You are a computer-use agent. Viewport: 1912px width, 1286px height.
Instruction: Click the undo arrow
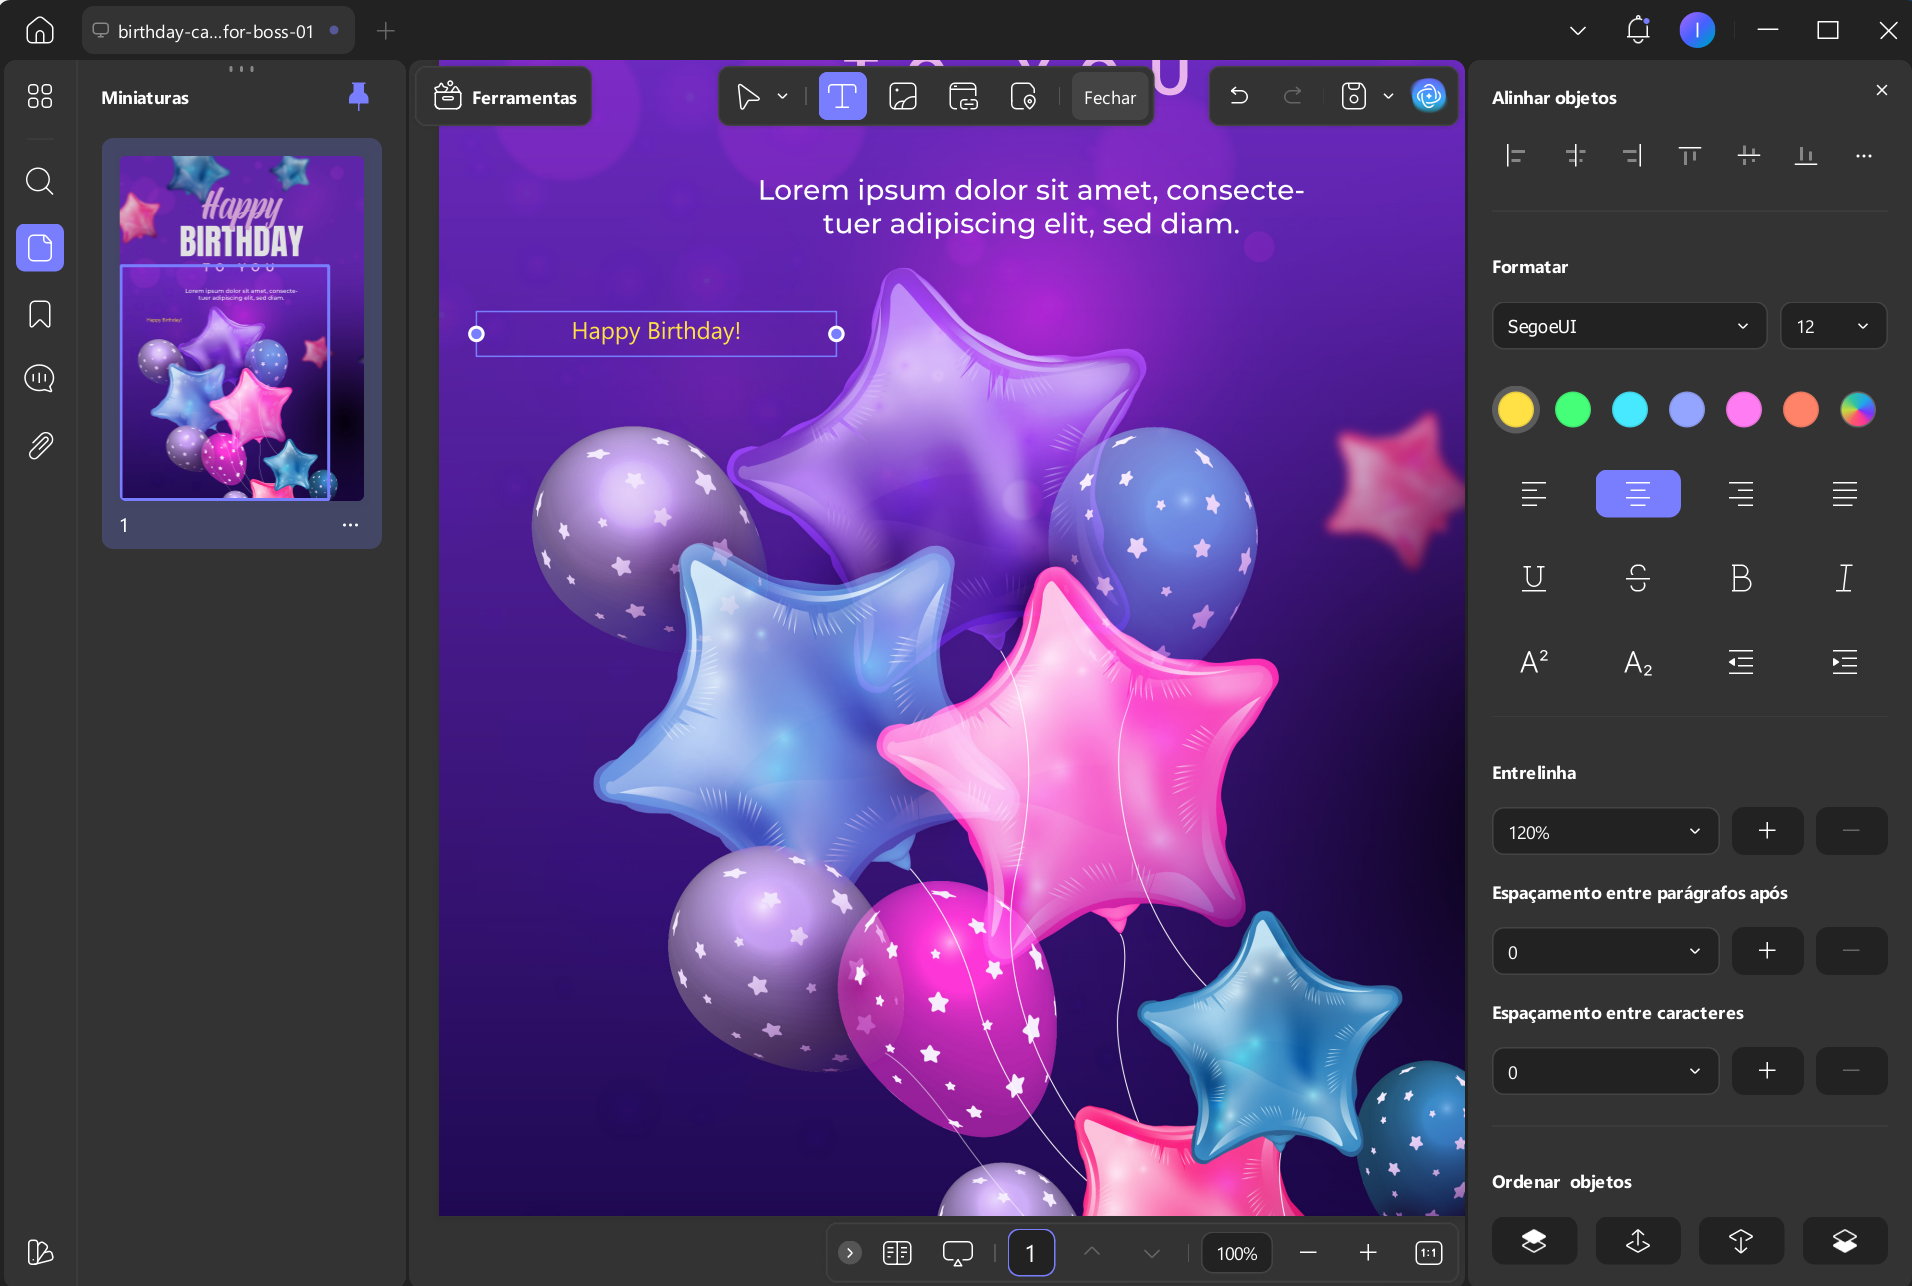(1239, 97)
